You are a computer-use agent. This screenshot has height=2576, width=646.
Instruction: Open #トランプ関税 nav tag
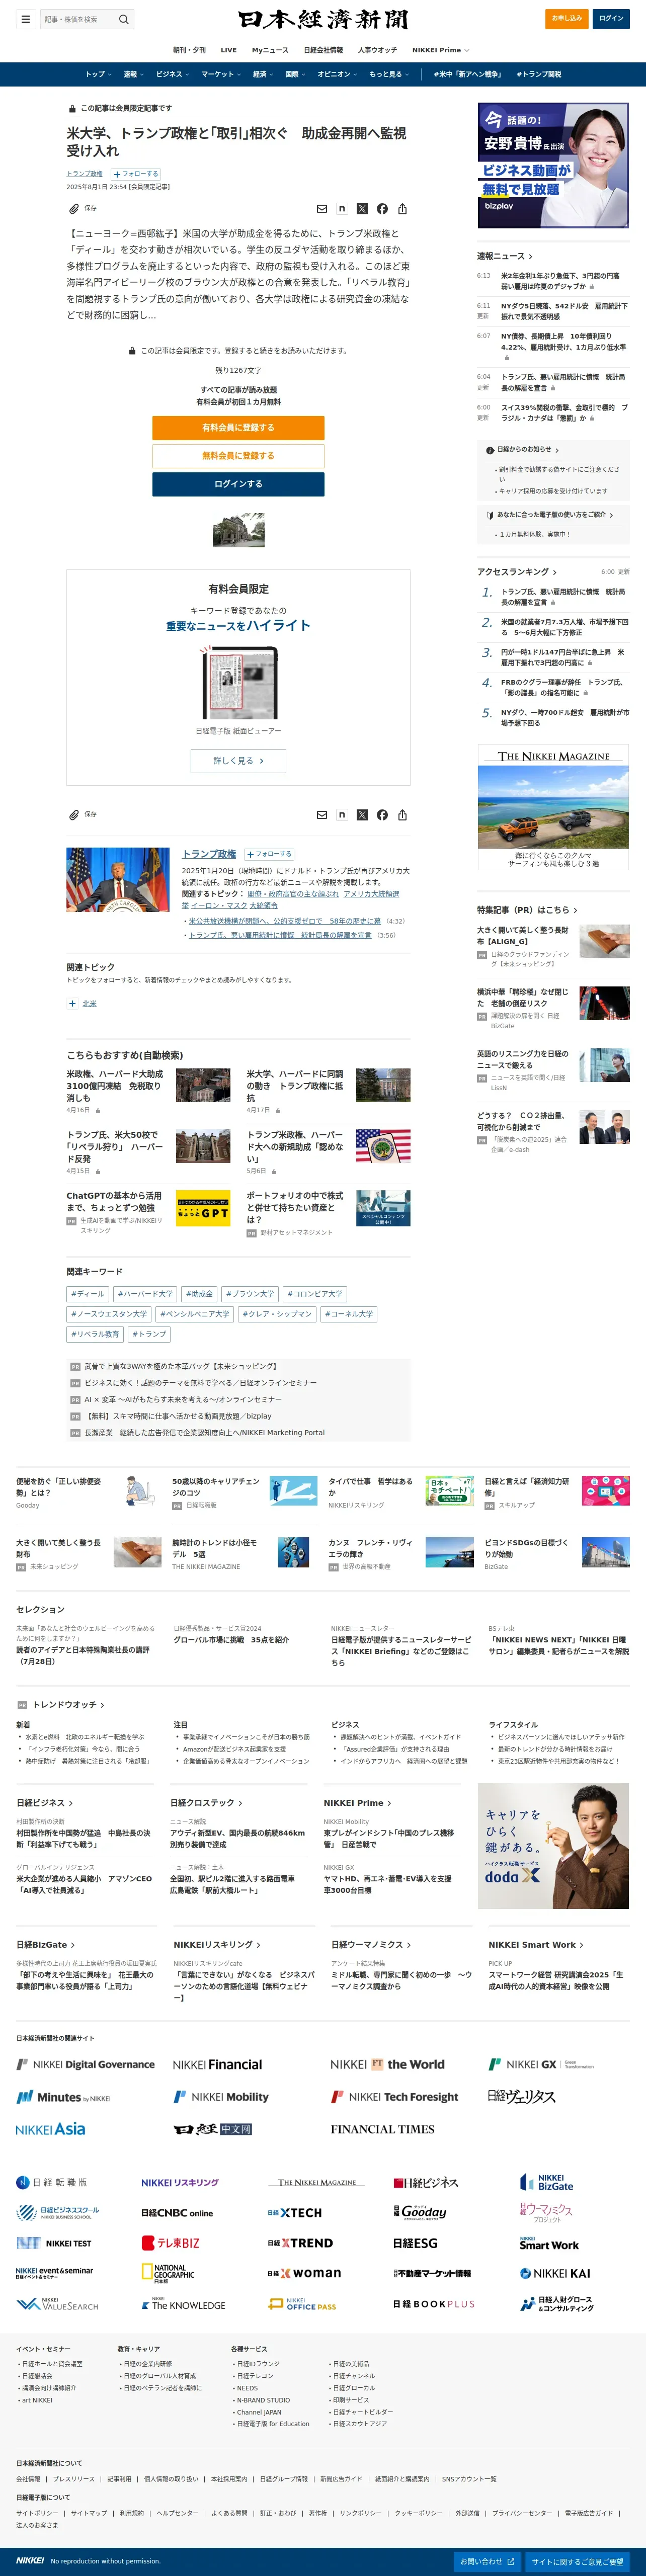pyautogui.click(x=539, y=74)
